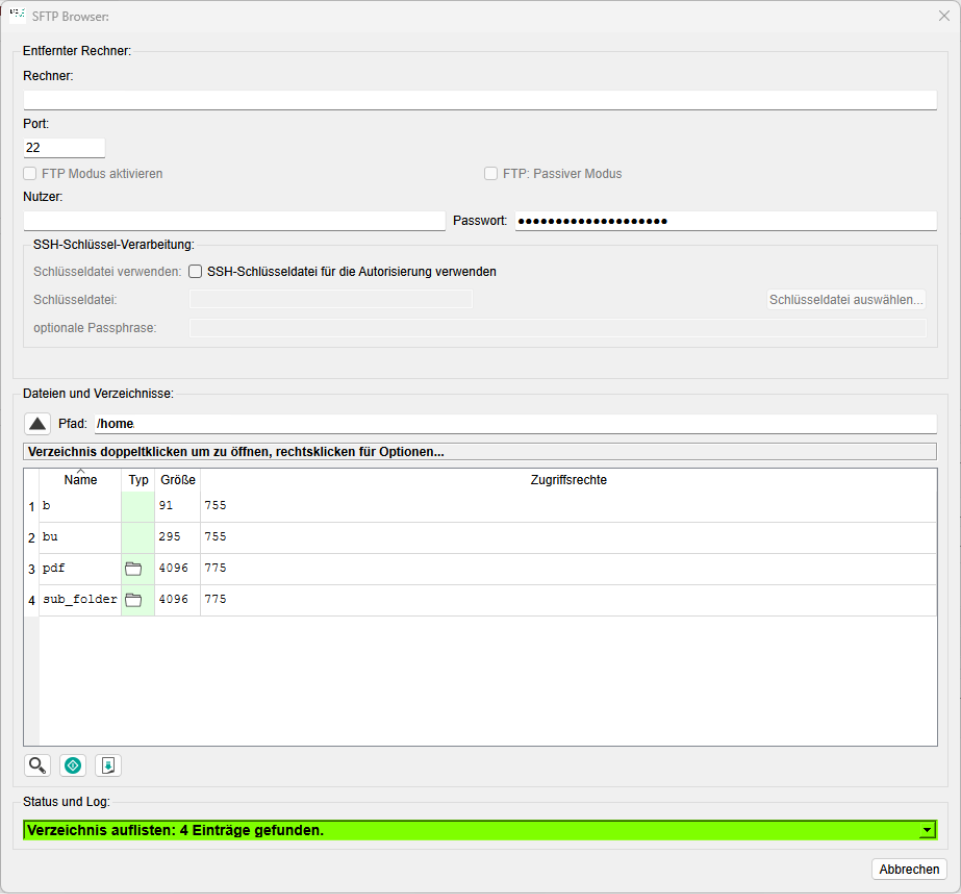Click the Typ column header
The width and height of the screenshot is (961, 894).
pyautogui.click(x=139, y=480)
